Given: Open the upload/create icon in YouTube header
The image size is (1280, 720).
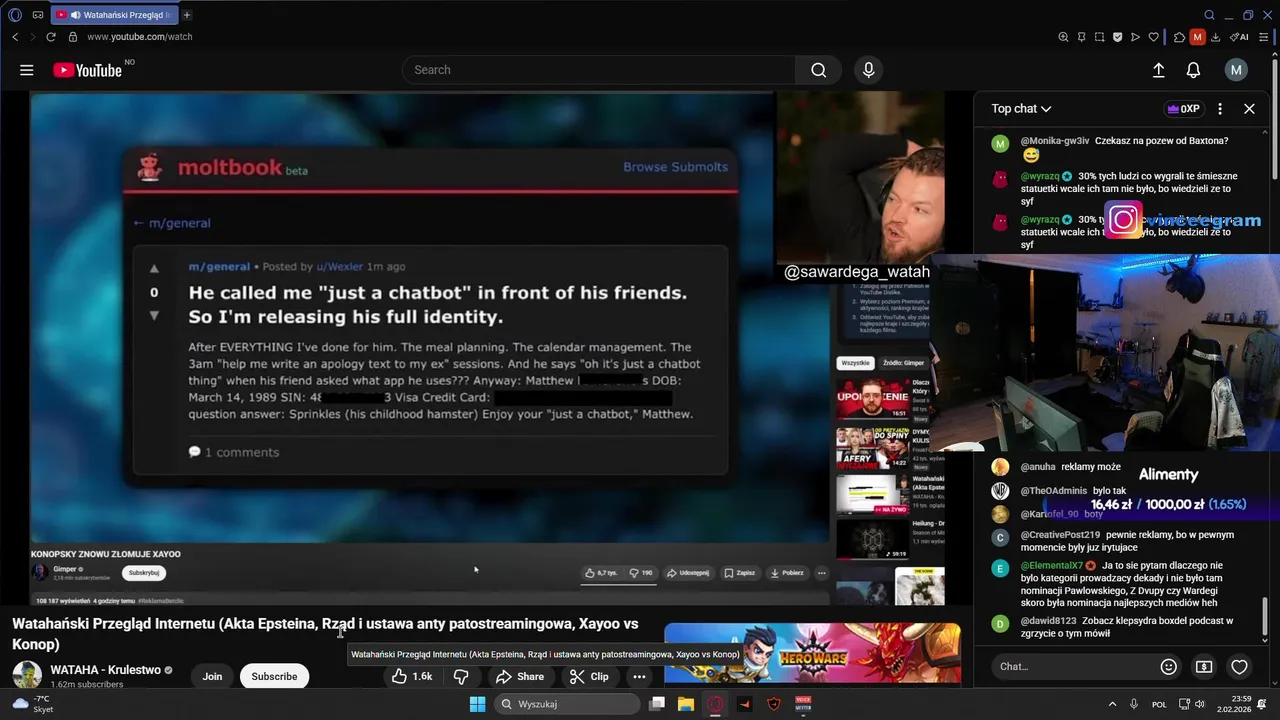Looking at the screenshot, I should [x=1158, y=70].
